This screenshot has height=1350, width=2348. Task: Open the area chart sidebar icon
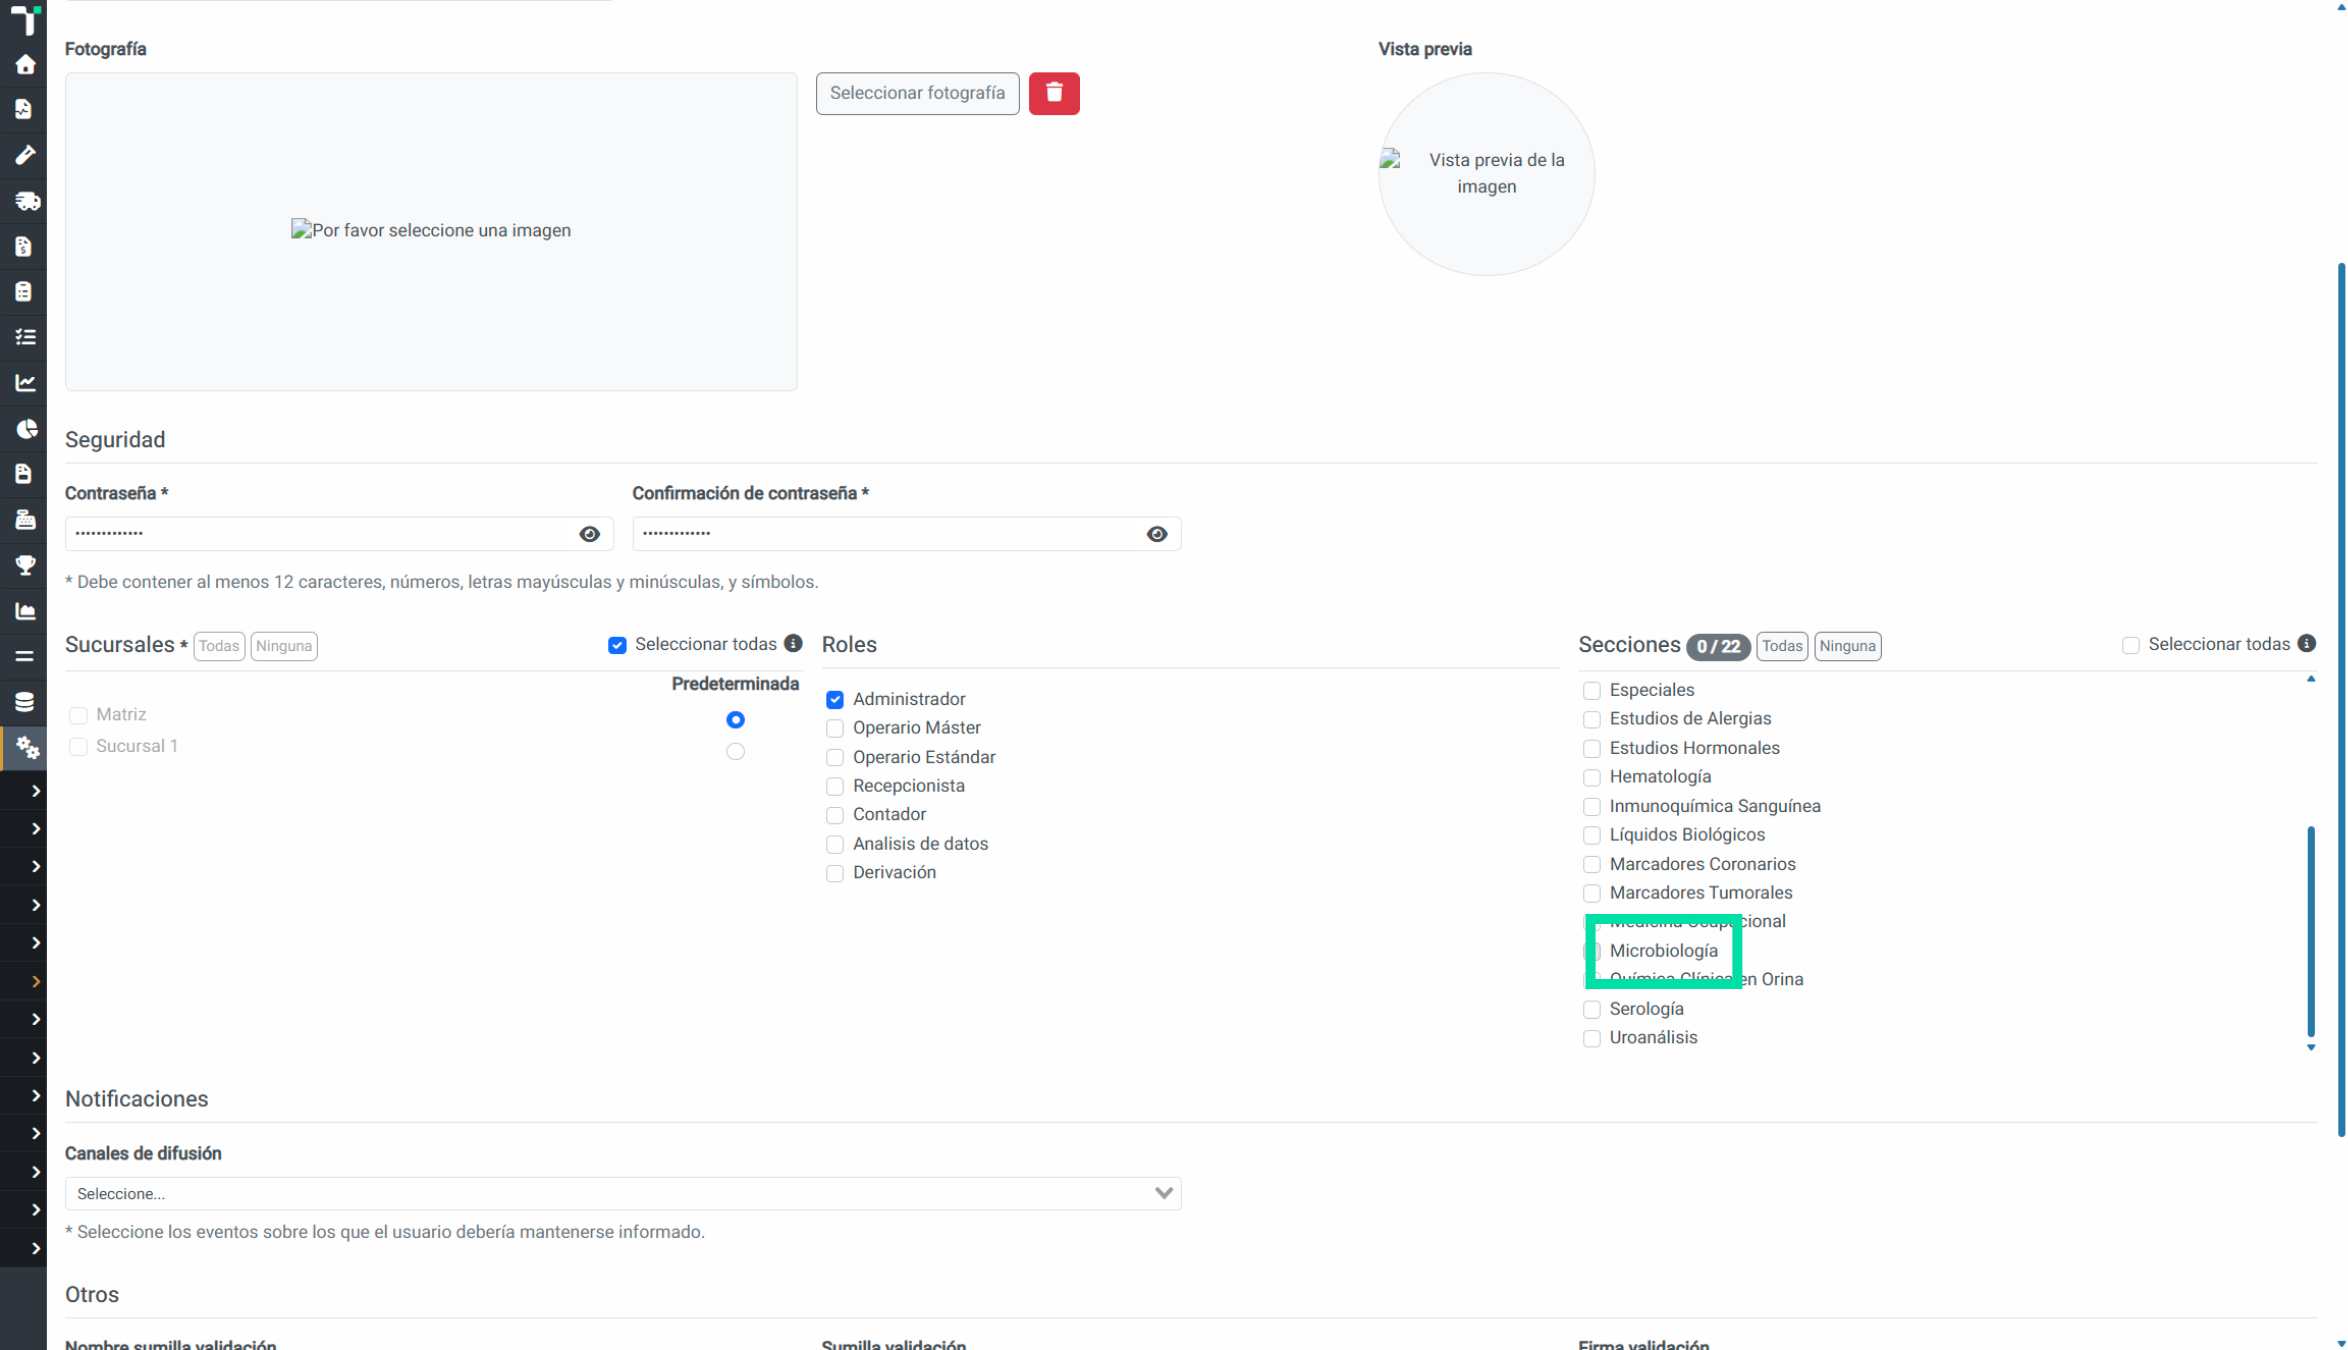25,611
